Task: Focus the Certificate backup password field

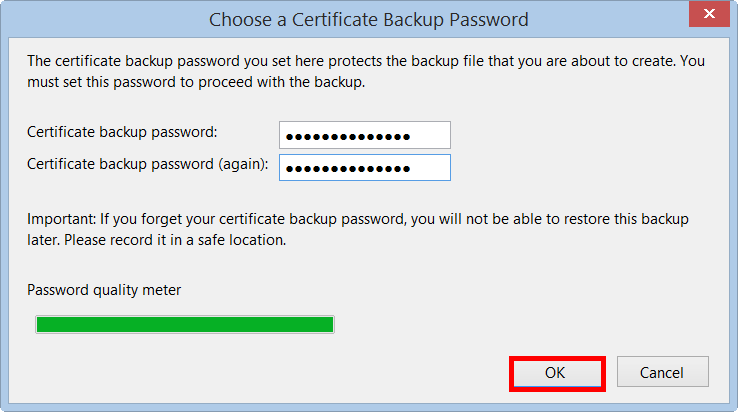Action: click(365, 135)
